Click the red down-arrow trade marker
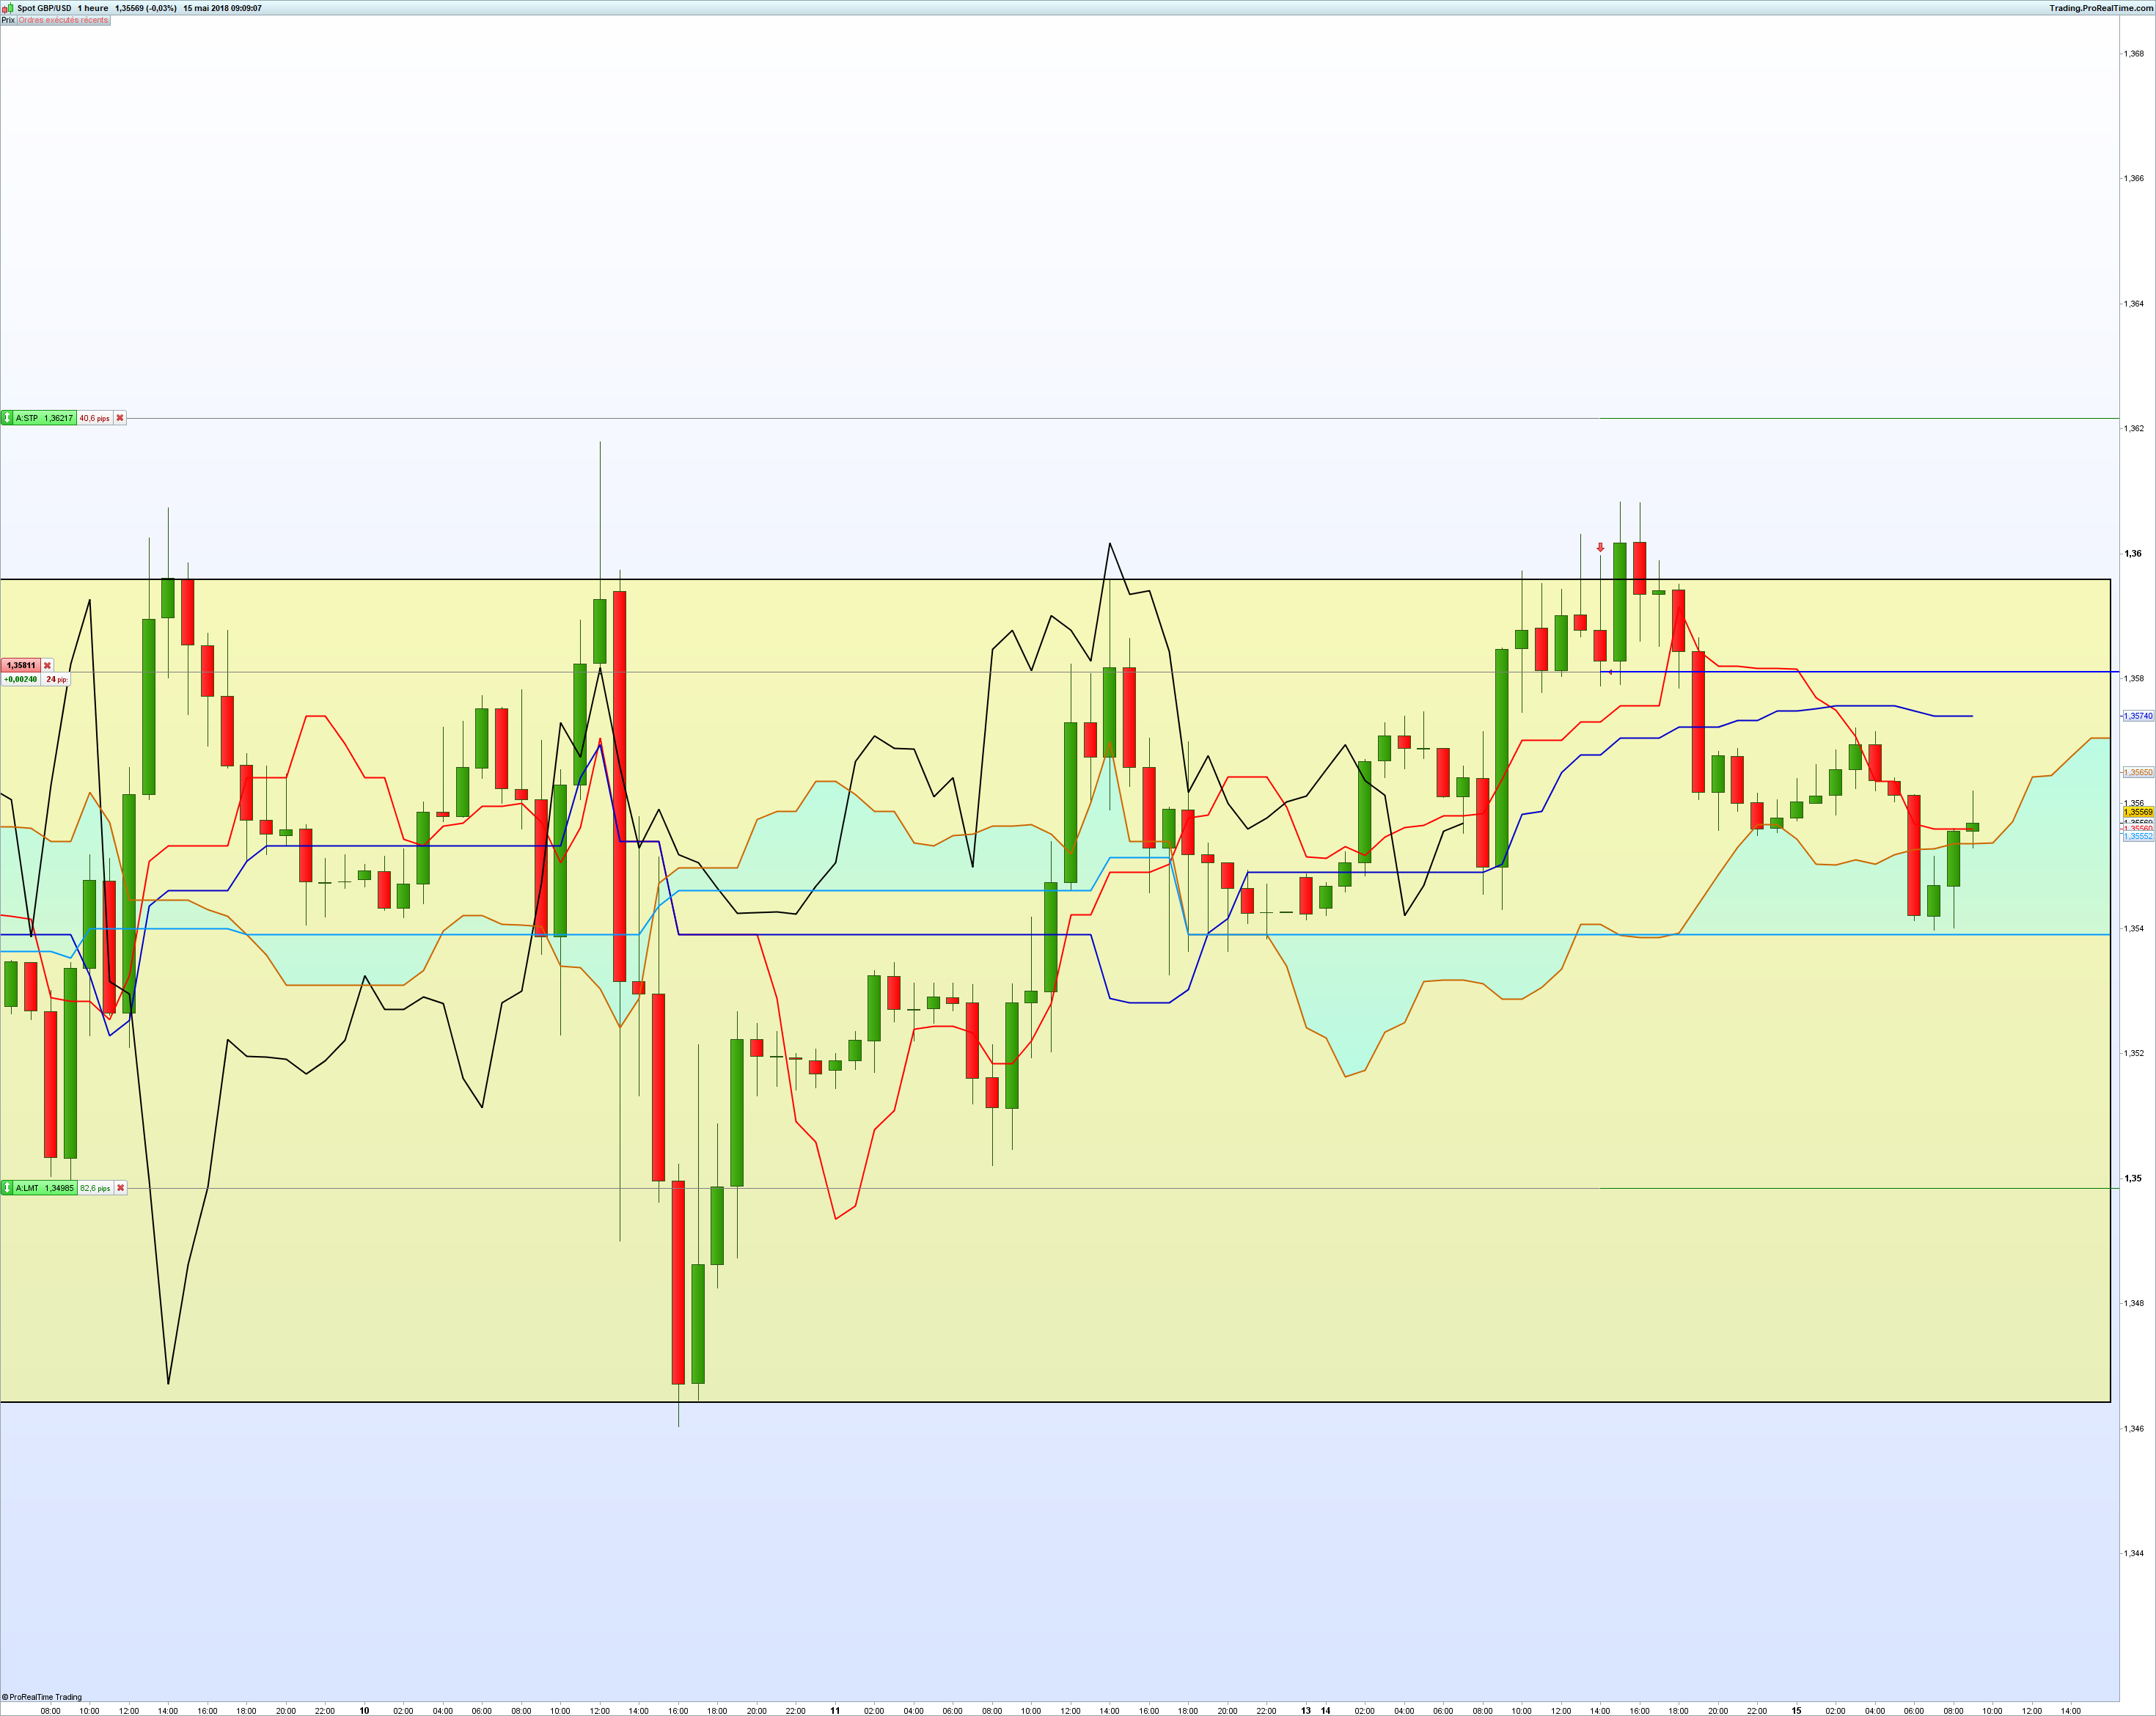This screenshot has height=1716, width=2156. [1600, 547]
